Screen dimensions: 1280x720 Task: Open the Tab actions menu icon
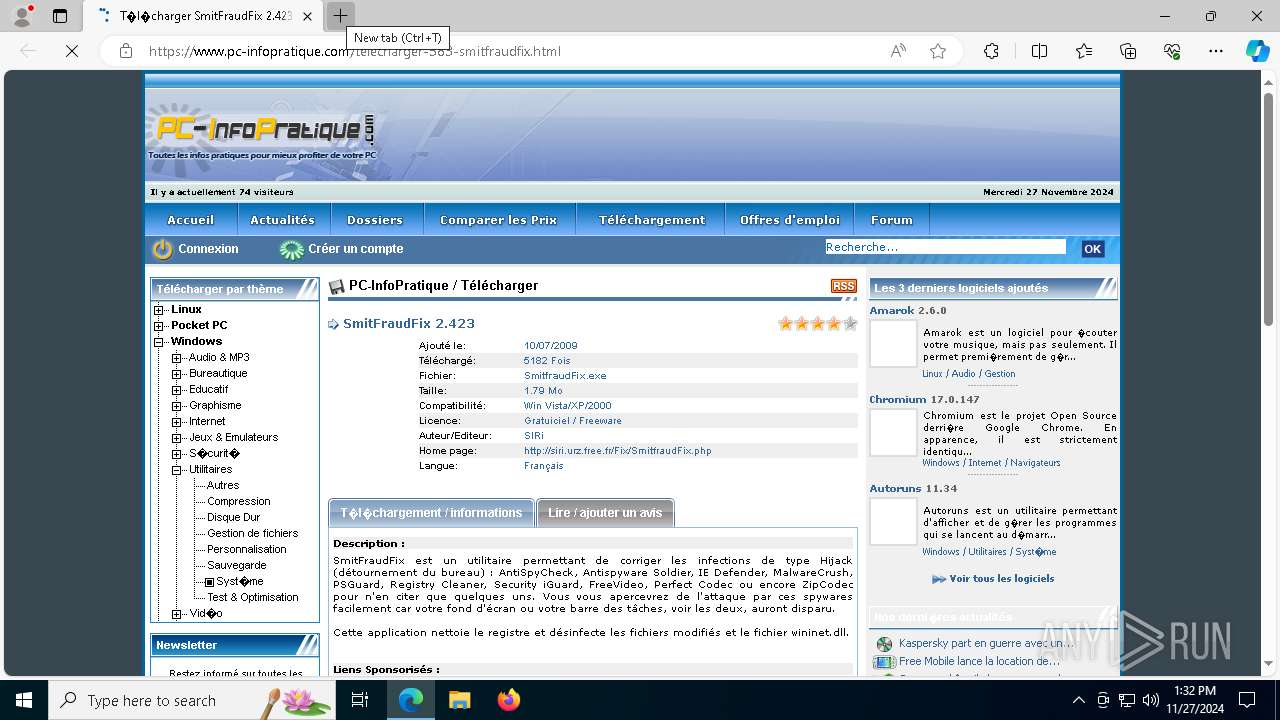tap(60, 16)
